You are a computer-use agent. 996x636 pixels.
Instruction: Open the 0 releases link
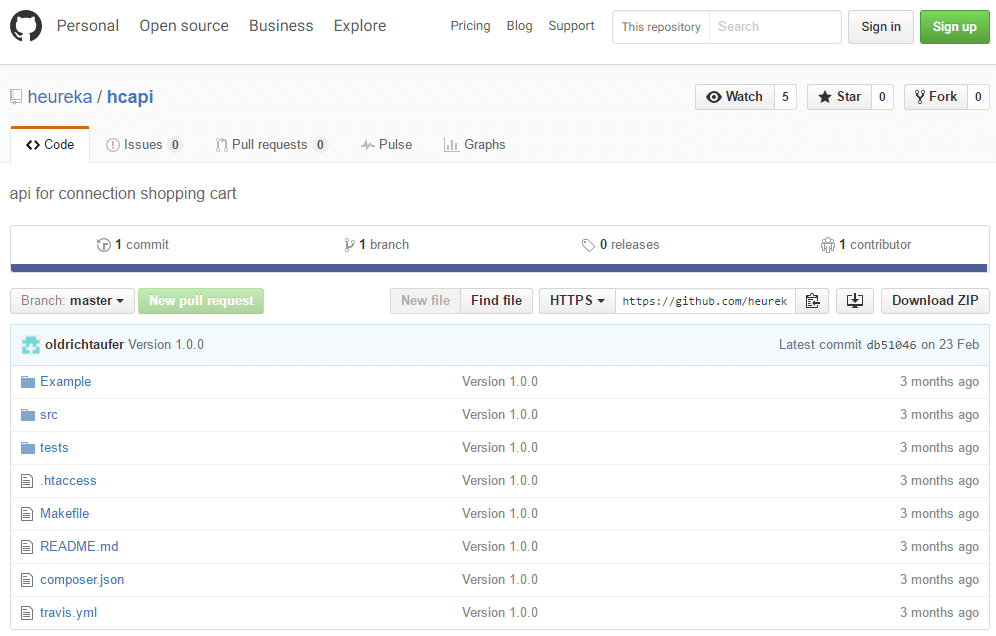click(x=621, y=245)
